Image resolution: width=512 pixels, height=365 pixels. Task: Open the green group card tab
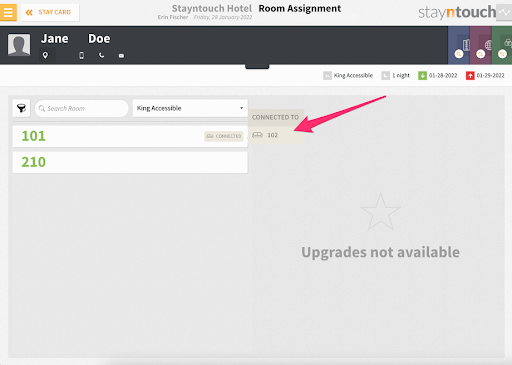click(502, 45)
